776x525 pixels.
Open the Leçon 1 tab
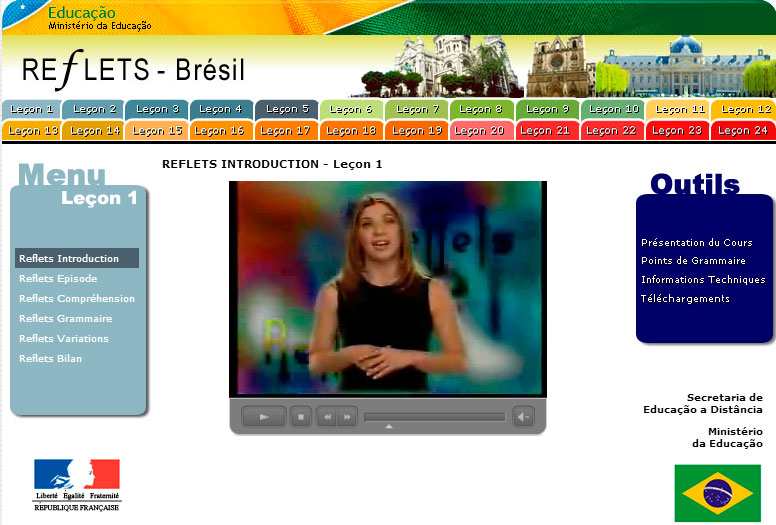[x=32, y=109]
